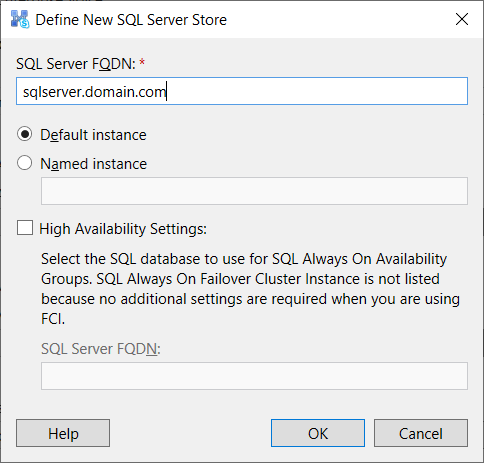This screenshot has width=484, height=463.
Task: Click the "Named instance" label text
Action: point(94,164)
